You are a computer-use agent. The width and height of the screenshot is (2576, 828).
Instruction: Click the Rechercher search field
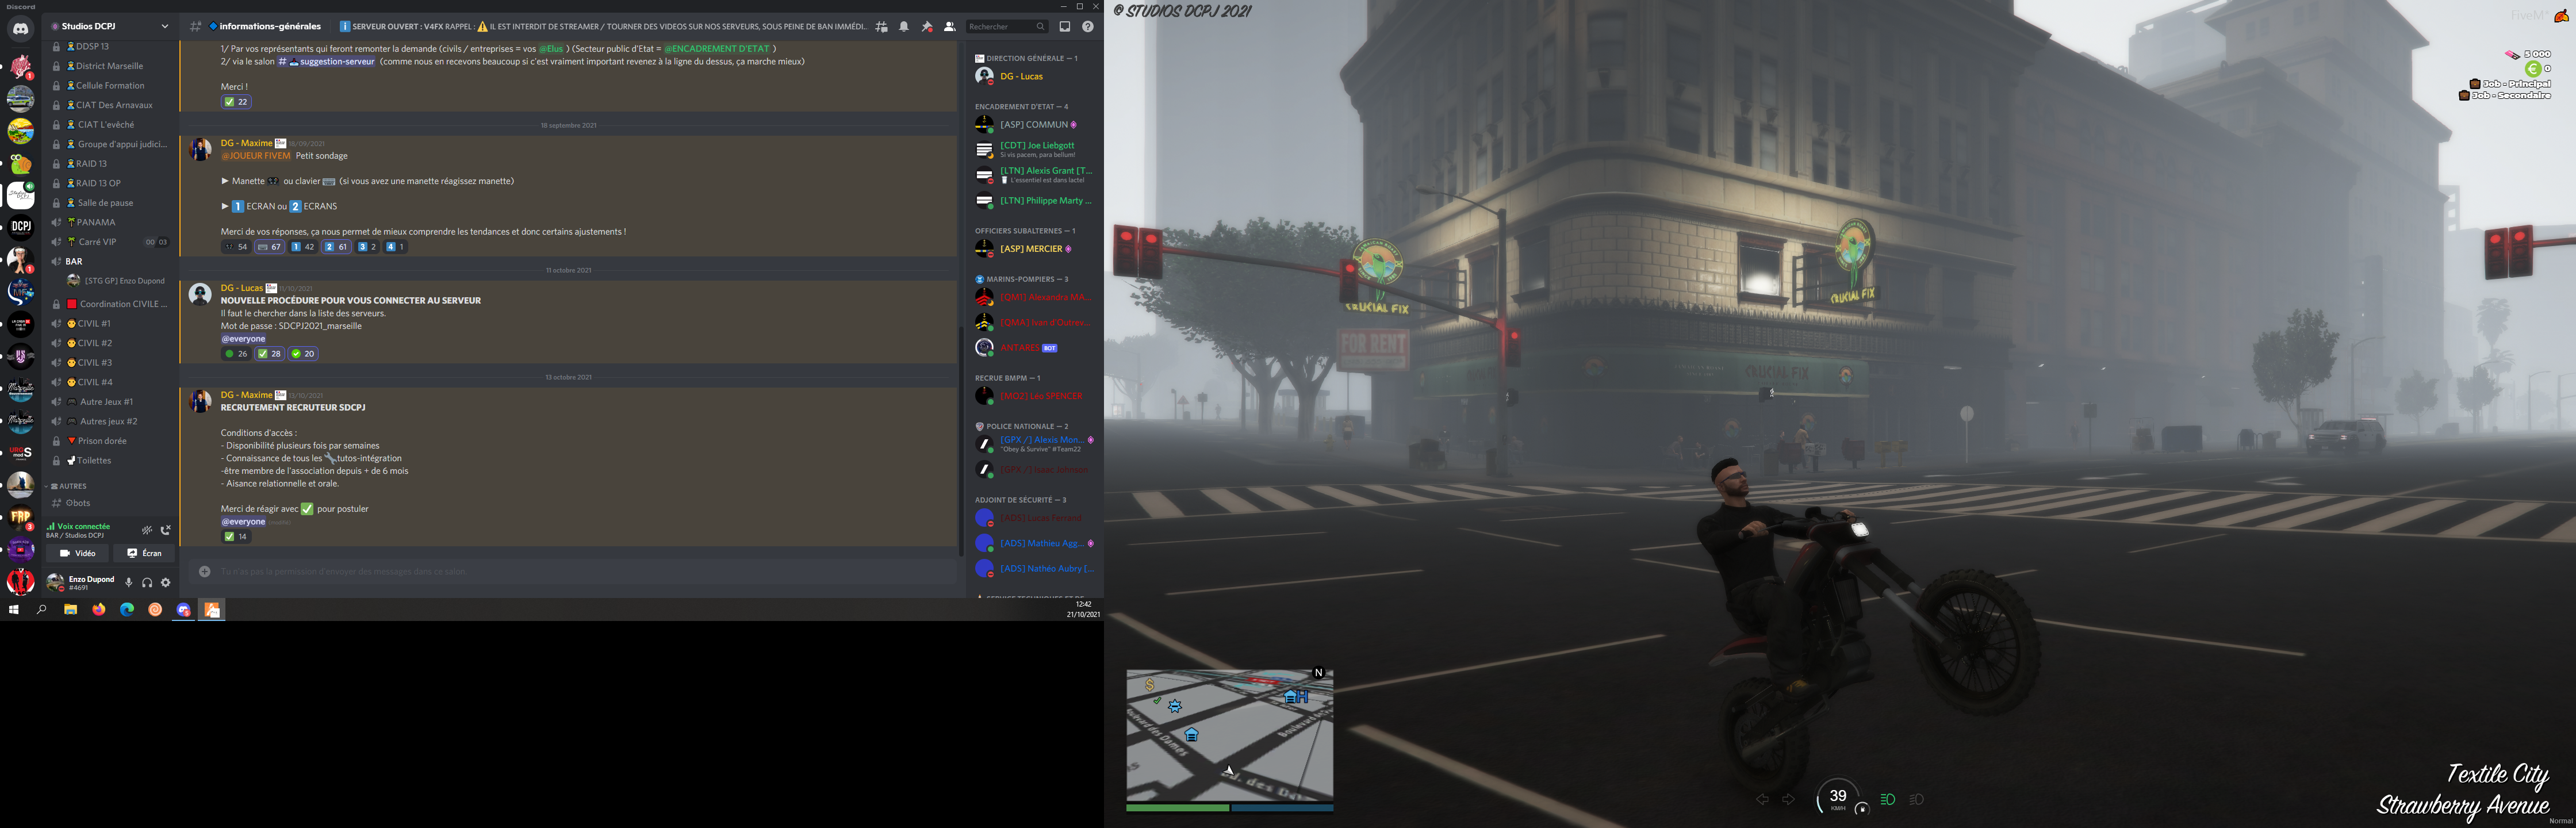(x=1007, y=27)
